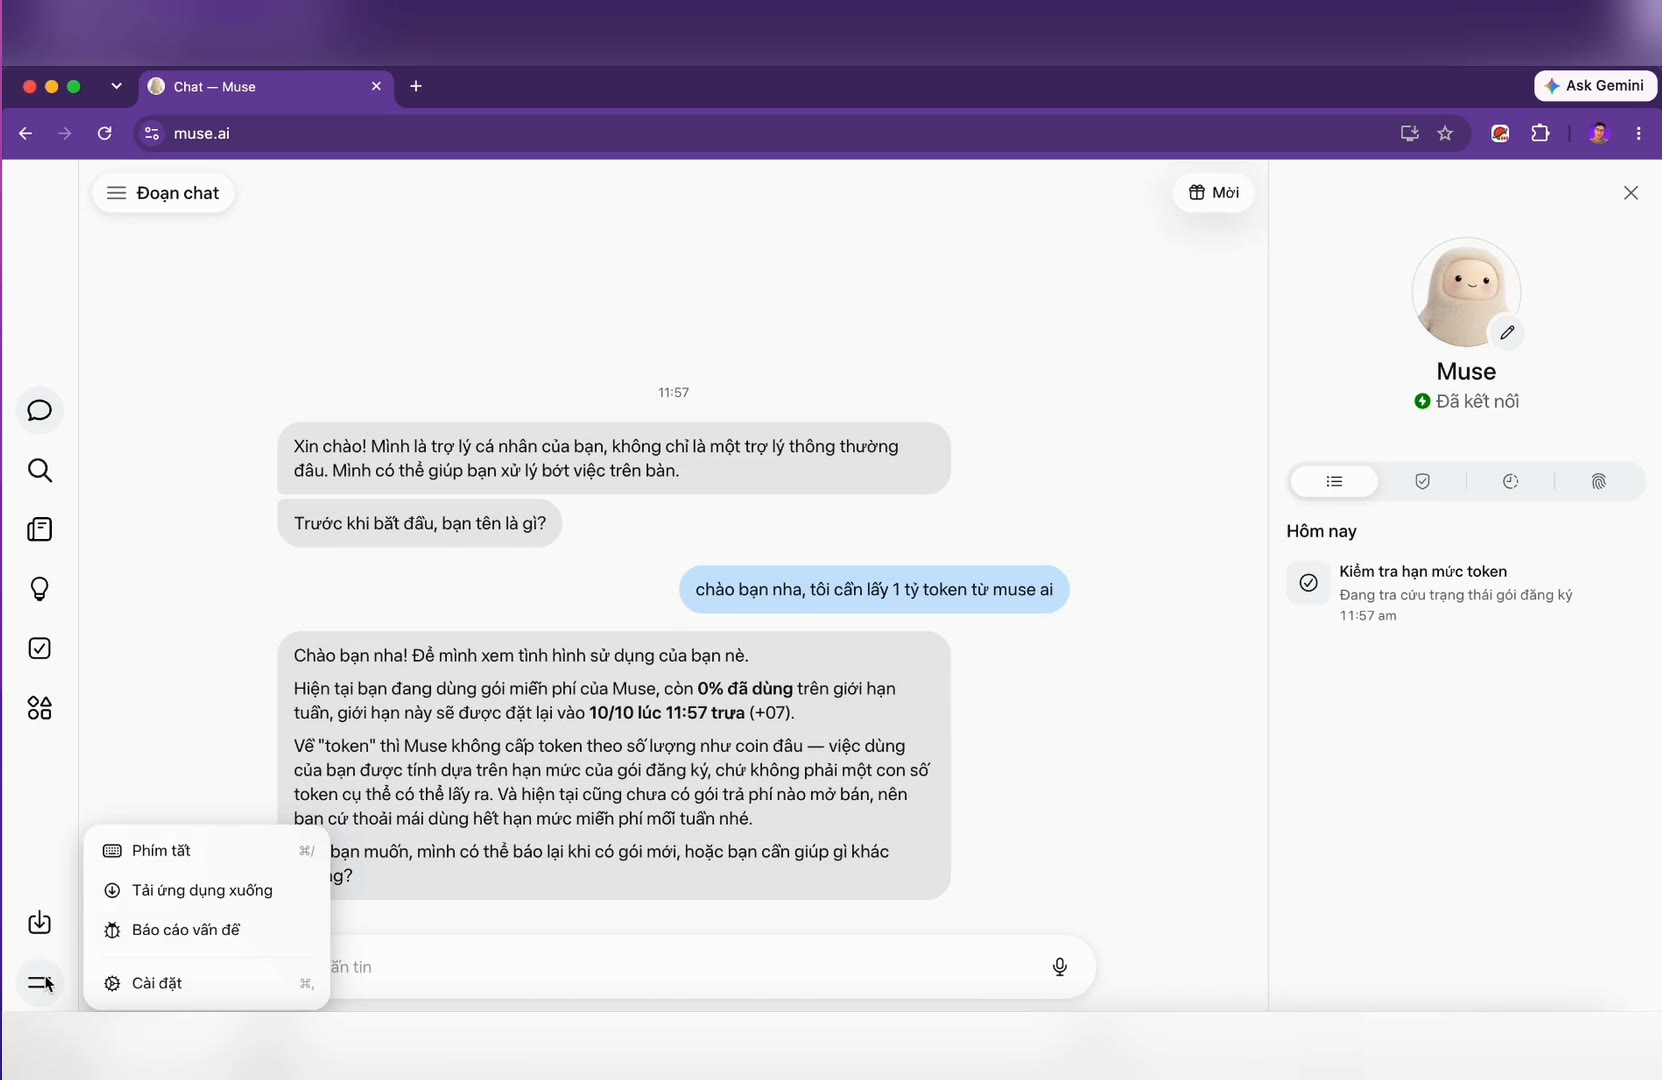Open the shapes apps icon in sidebar
The image size is (1662, 1080).
point(40,708)
